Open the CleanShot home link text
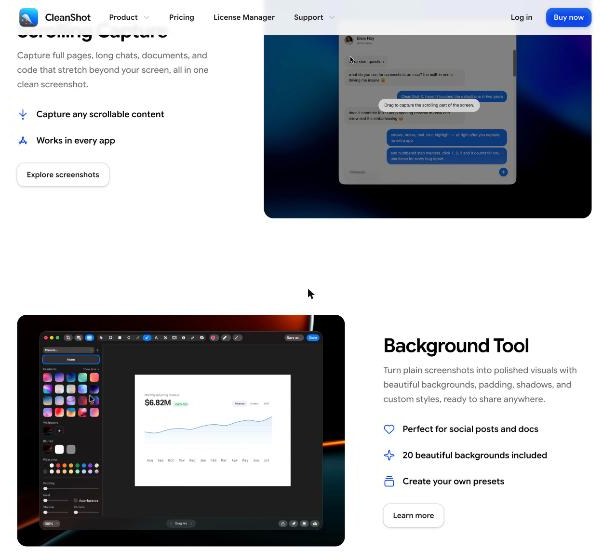615x560 pixels. [x=67, y=18]
